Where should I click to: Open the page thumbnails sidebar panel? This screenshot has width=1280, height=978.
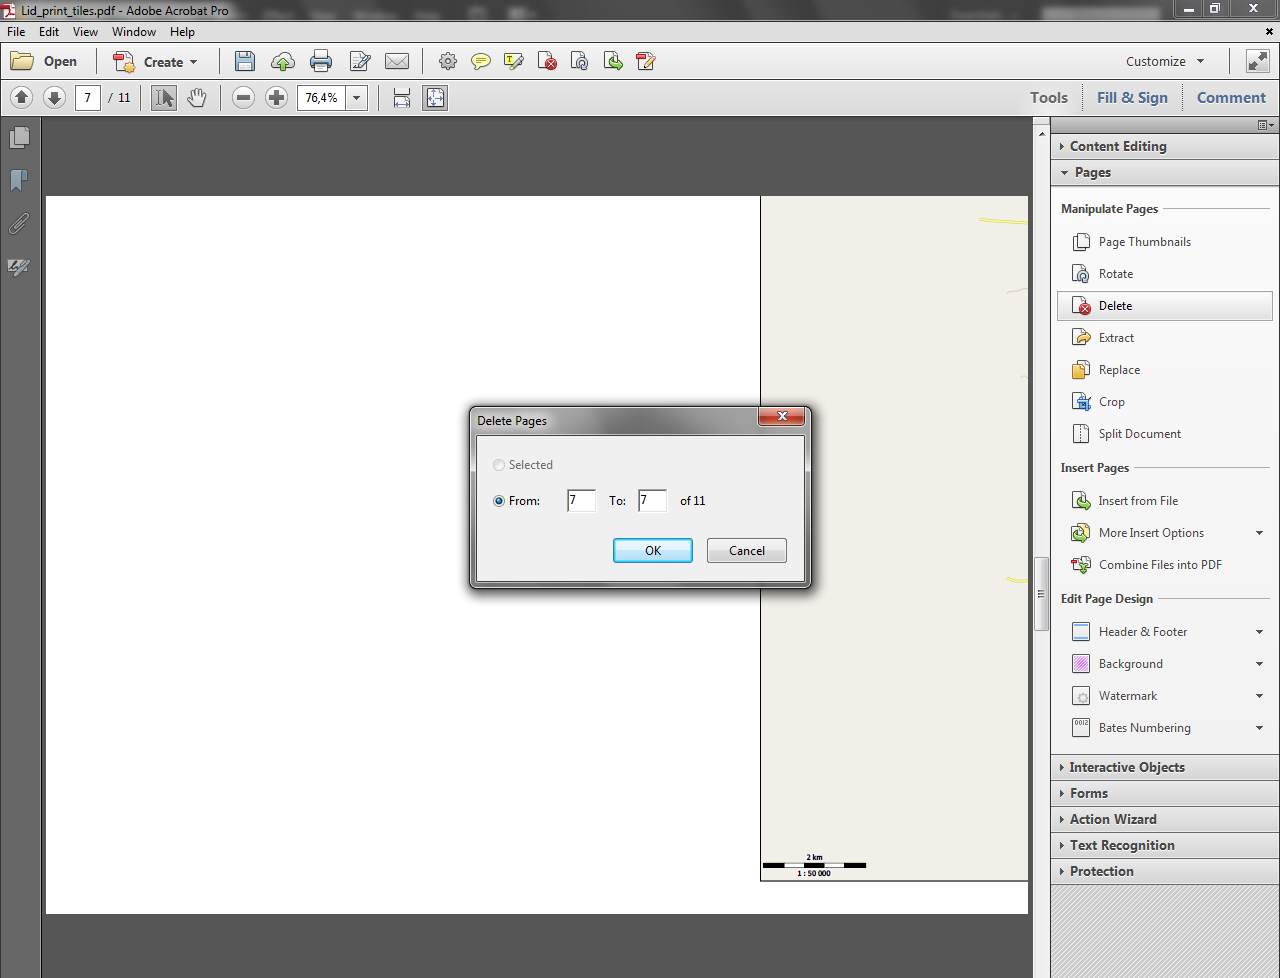[19, 137]
